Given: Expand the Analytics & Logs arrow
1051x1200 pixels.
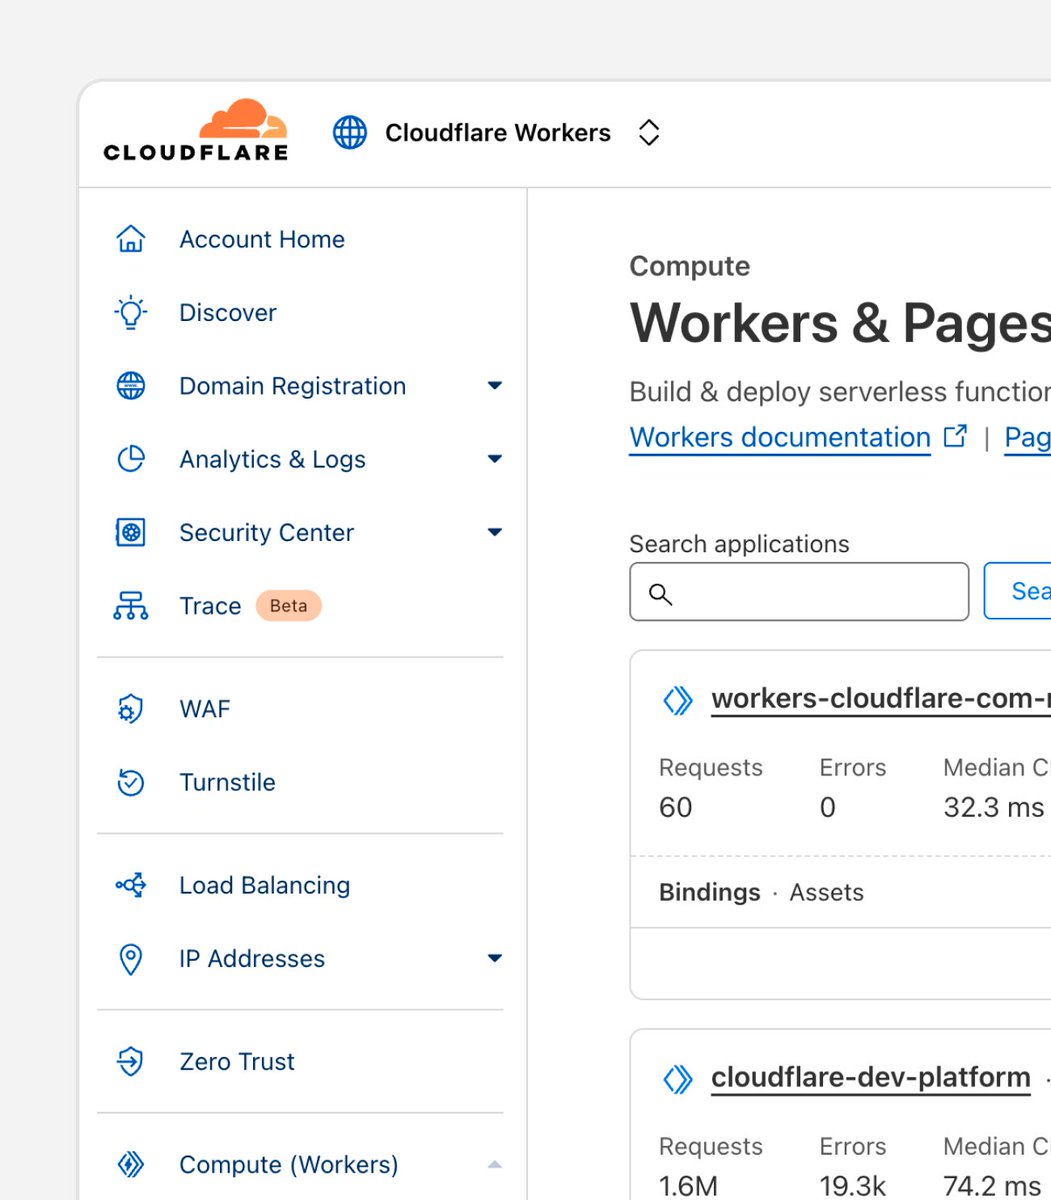Looking at the screenshot, I should pyautogui.click(x=494, y=459).
